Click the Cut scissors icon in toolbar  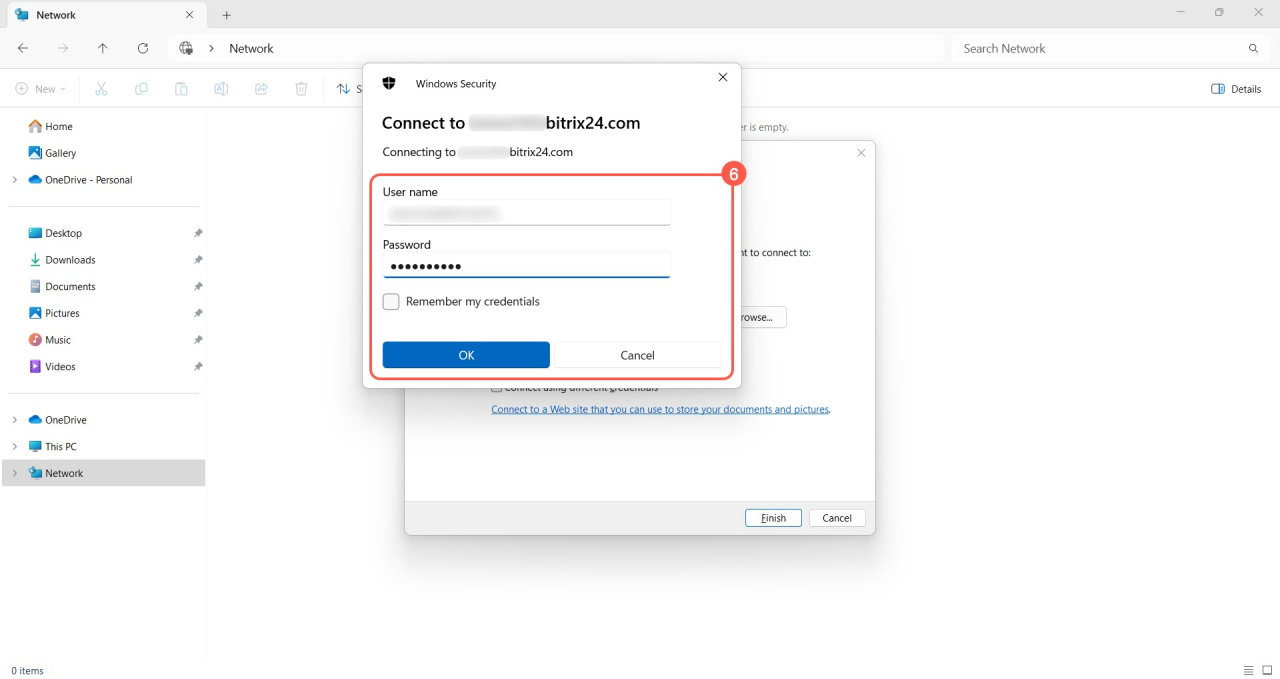coord(101,89)
